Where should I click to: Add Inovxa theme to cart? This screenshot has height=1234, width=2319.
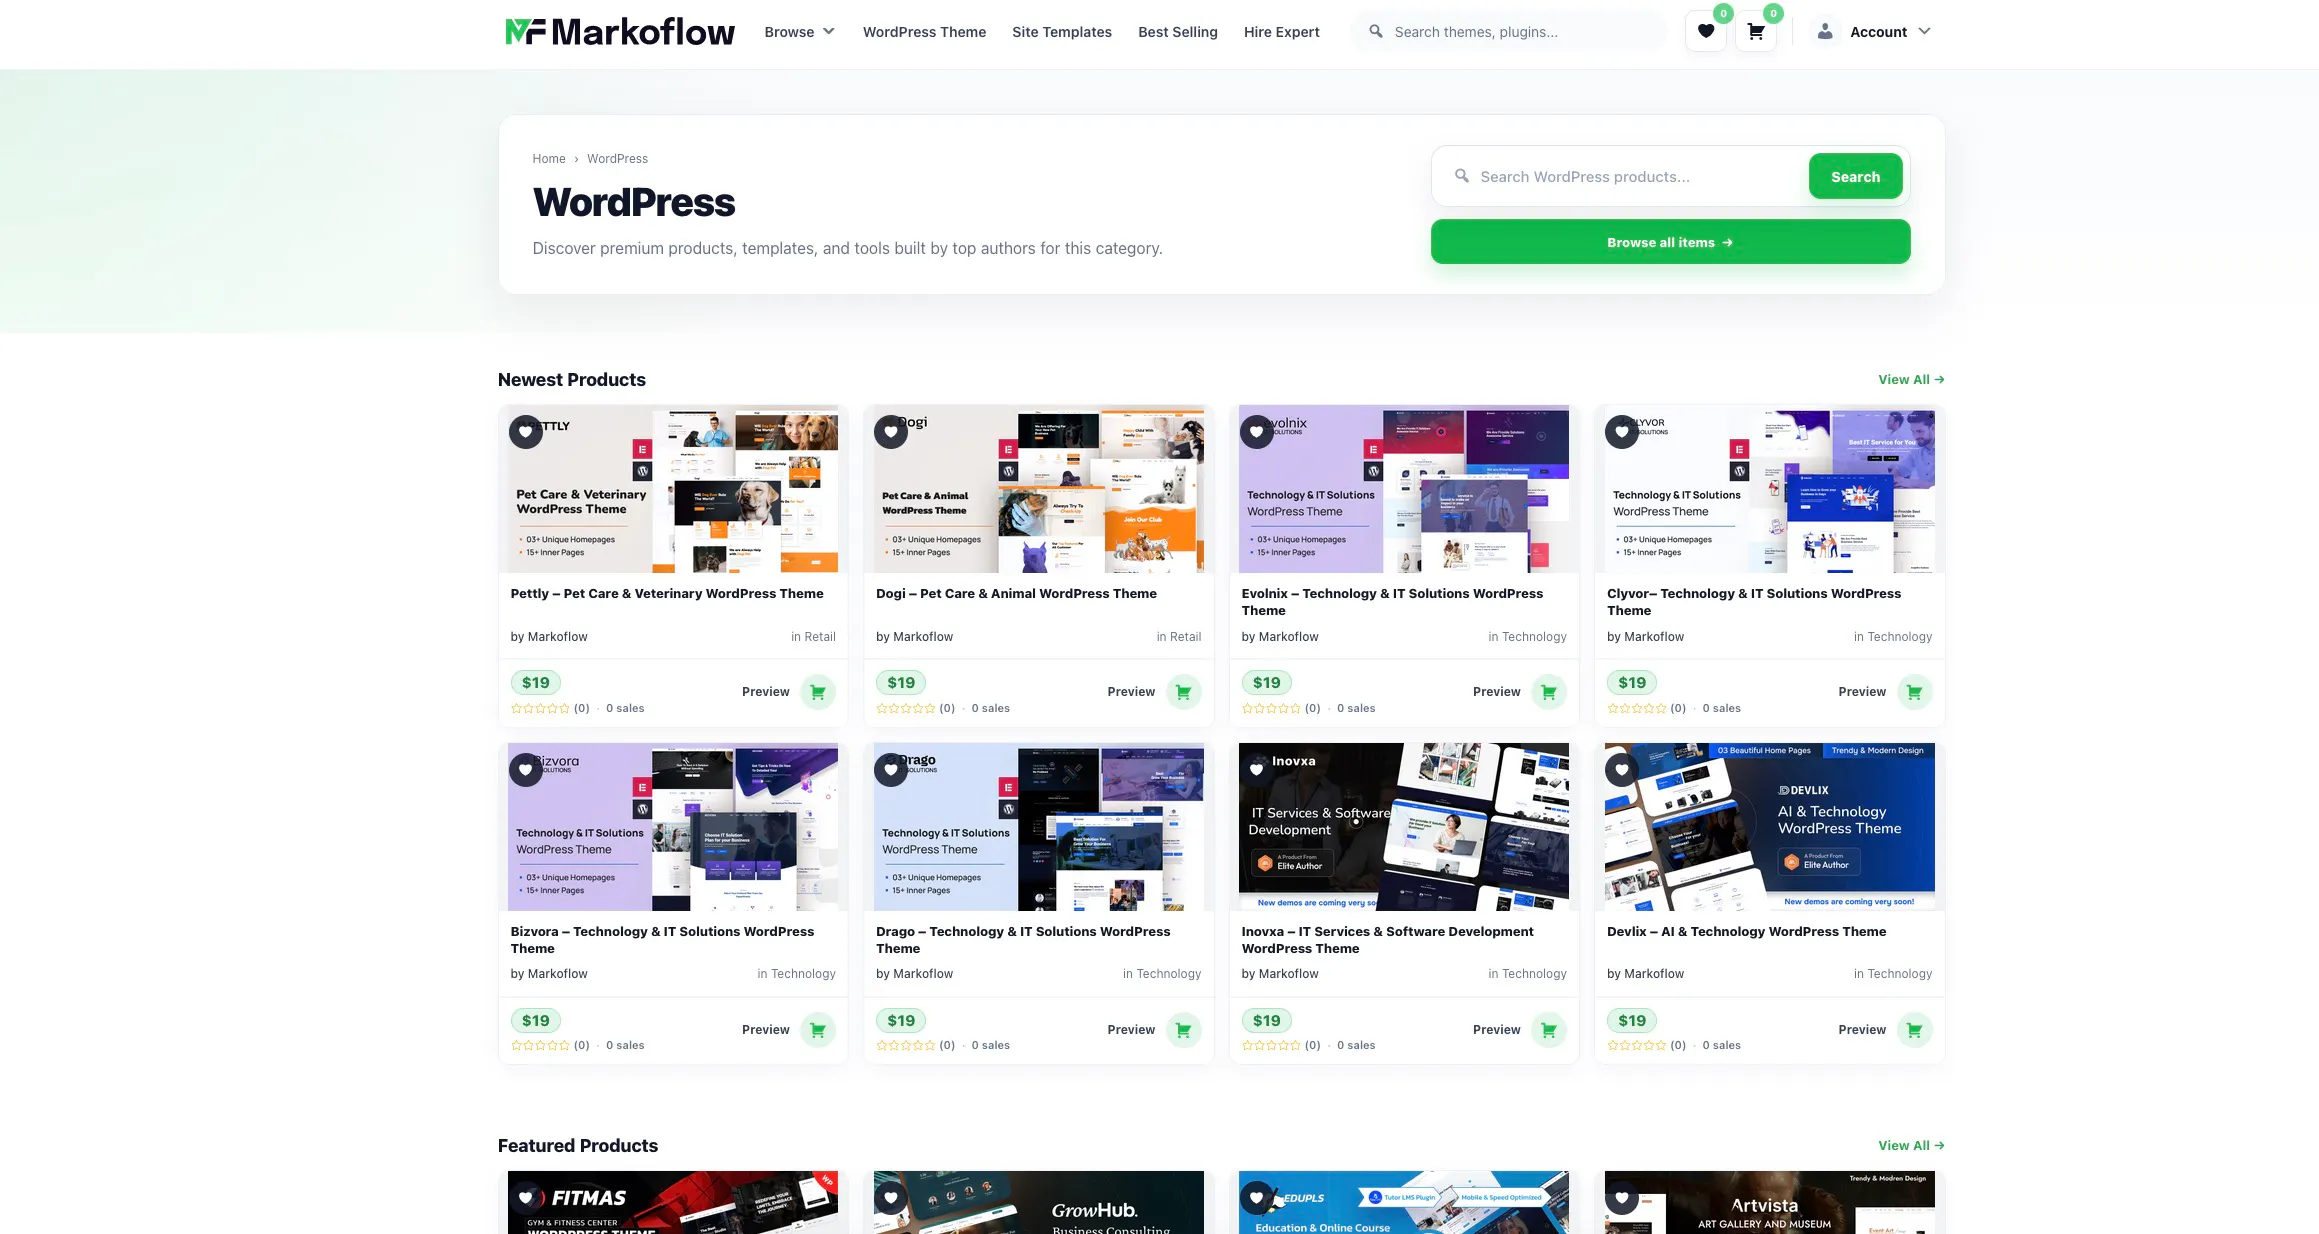(1549, 1030)
